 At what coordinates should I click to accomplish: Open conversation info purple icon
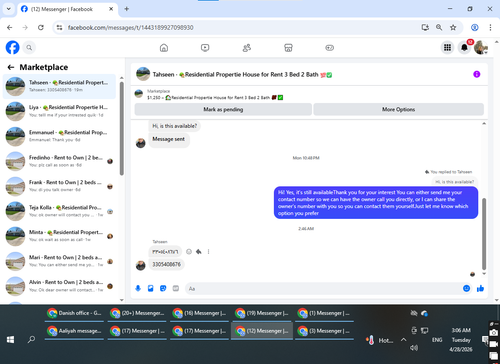(477, 74)
